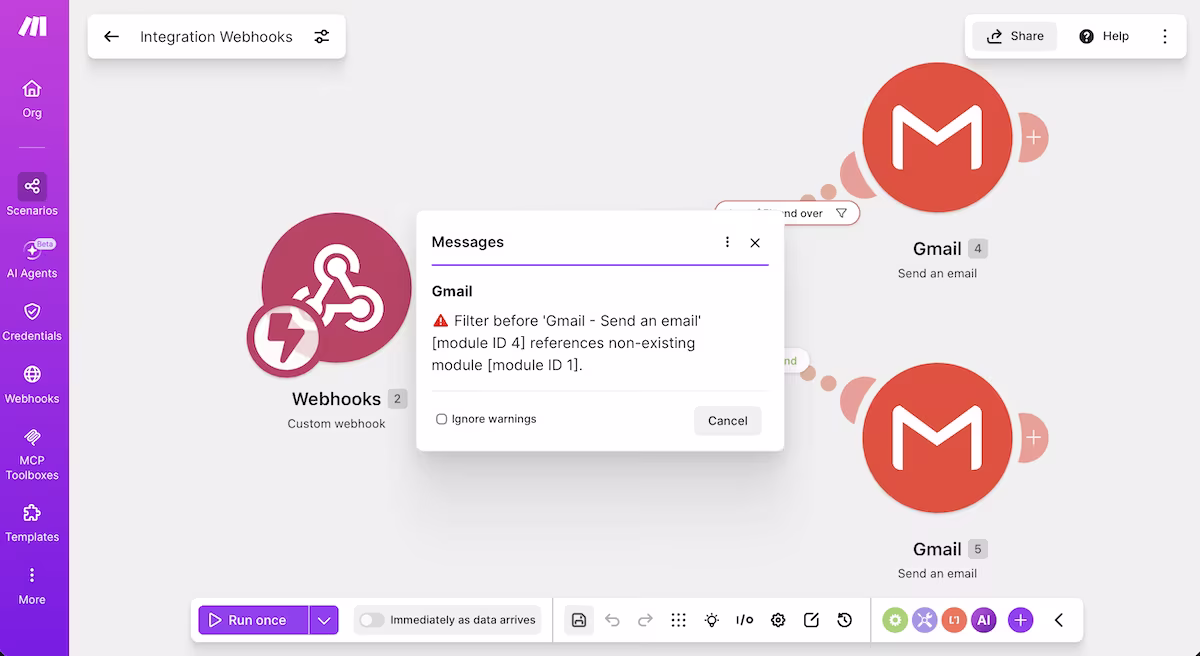Open Credentials in the sidebar
The image size is (1200, 656).
click(32, 321)
